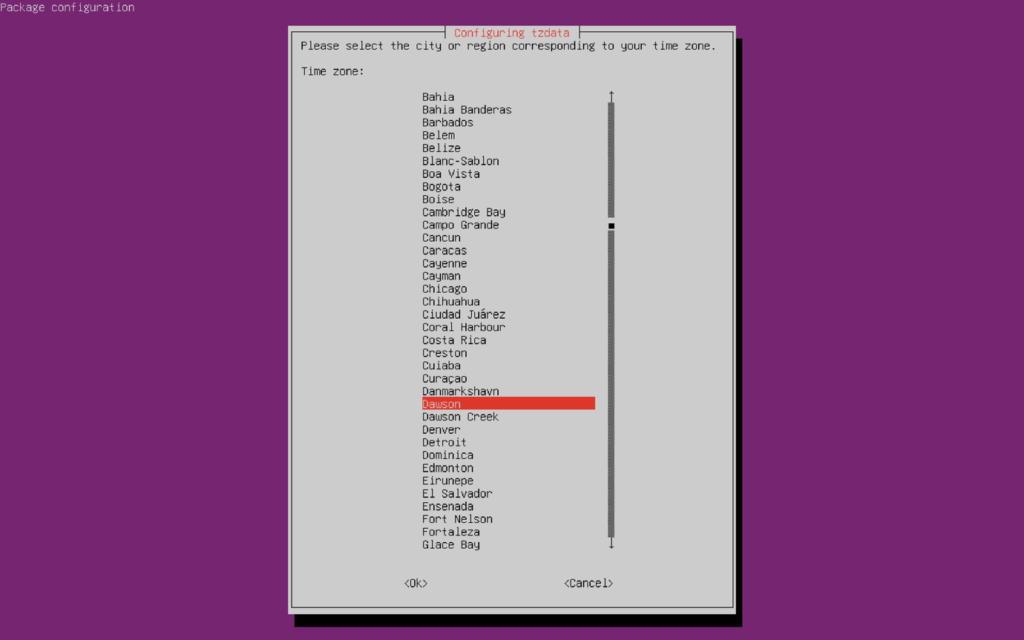Choose Edmonton in the time zone list
Screen dimensions: 1024x640
pos(447,467)
